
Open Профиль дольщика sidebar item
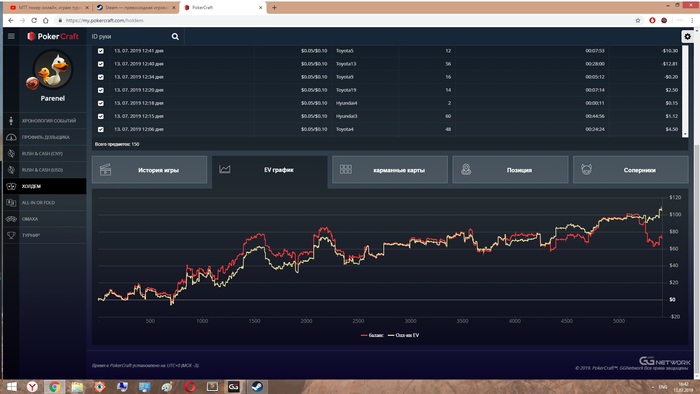tap(46, 137)
